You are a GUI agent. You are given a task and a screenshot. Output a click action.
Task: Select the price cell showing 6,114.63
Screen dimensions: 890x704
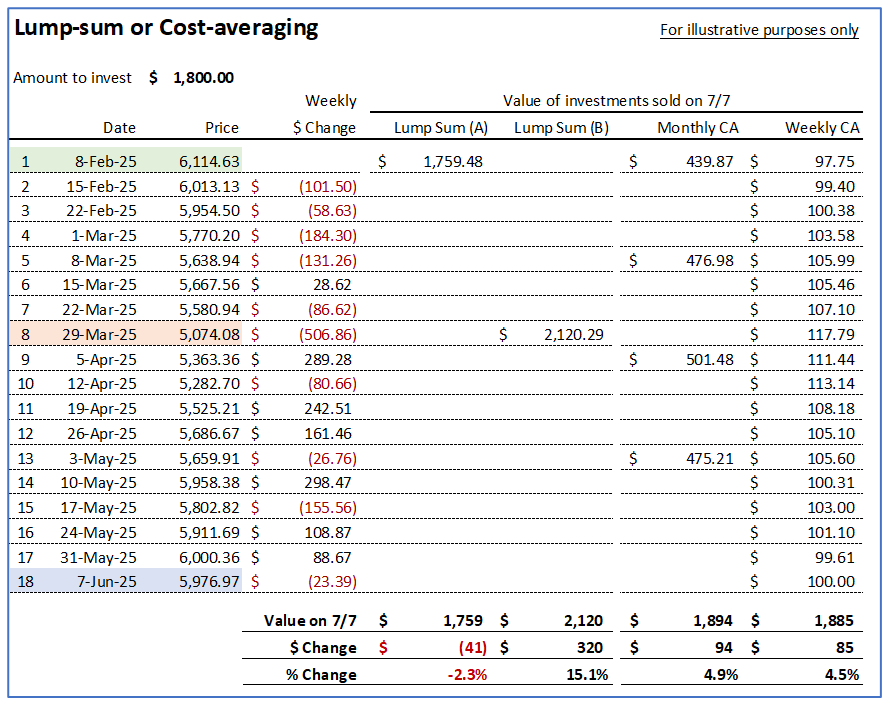209,160
